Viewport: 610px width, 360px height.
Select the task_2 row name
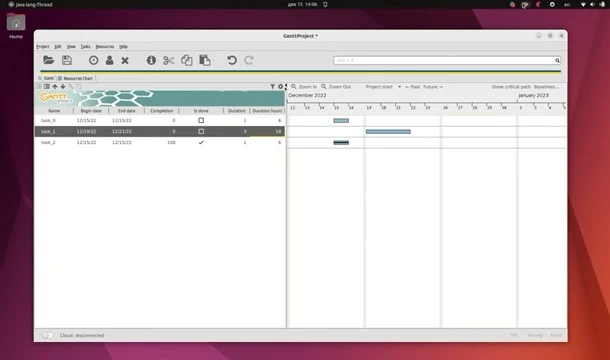48,142
